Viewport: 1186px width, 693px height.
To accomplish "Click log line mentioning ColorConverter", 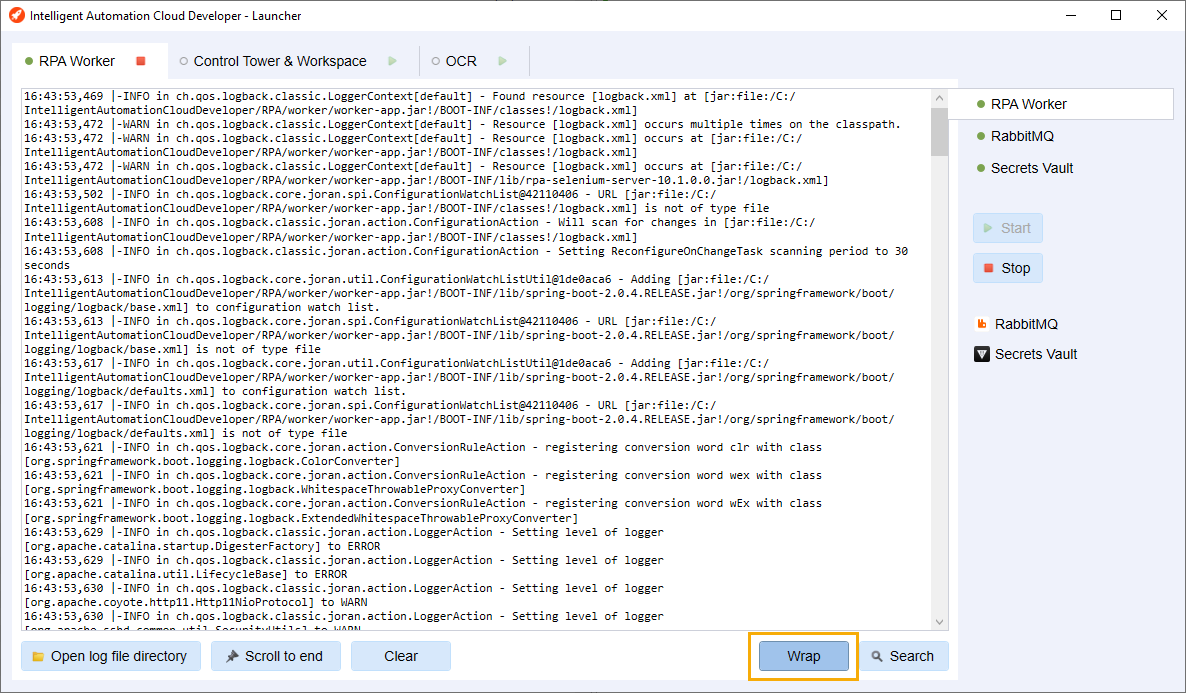I will [x=212, y=461].
